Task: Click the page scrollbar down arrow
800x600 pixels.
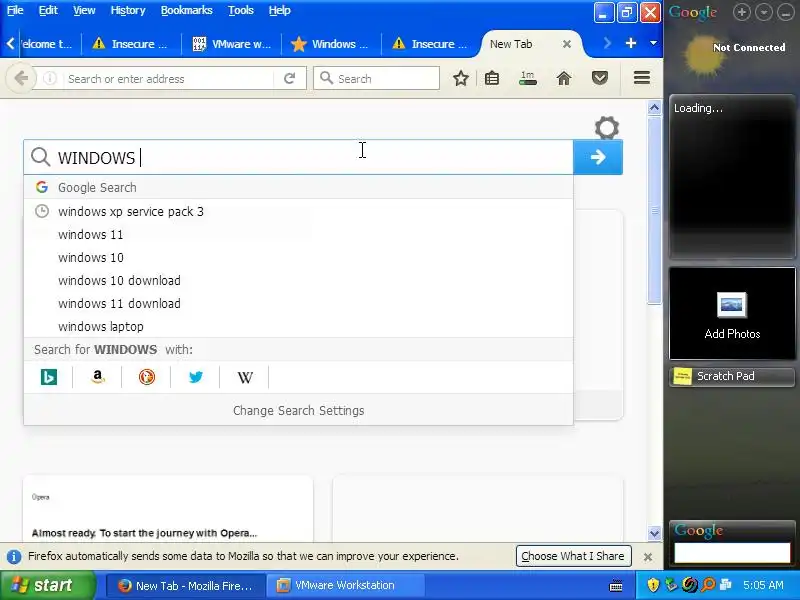Action: tap(654, 534)
